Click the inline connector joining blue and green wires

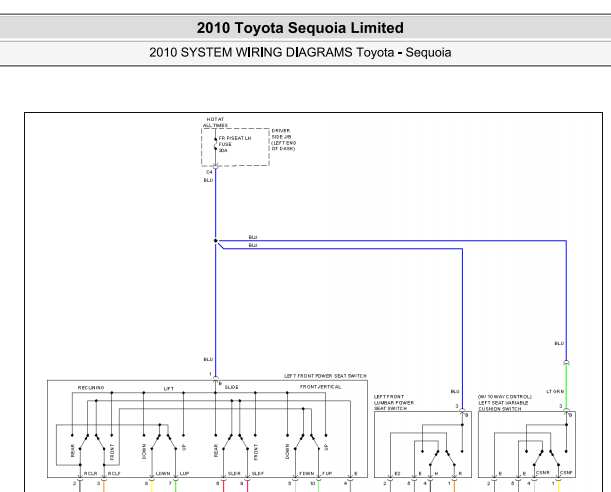coord(566,363)
